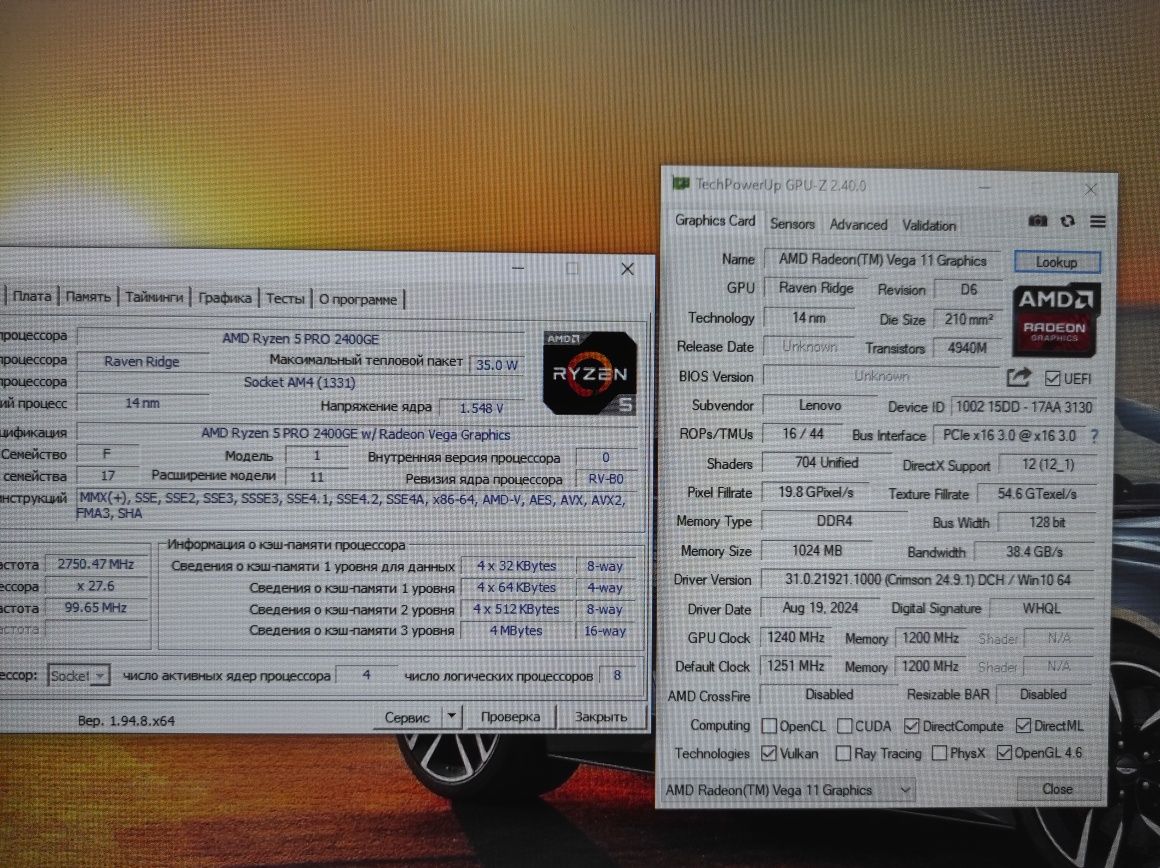The width and height of the screenshot is (1160, 868).
Task: Open the Сервис button dropdown arrow
Action: pyautogui.click(x=451, y=716)
